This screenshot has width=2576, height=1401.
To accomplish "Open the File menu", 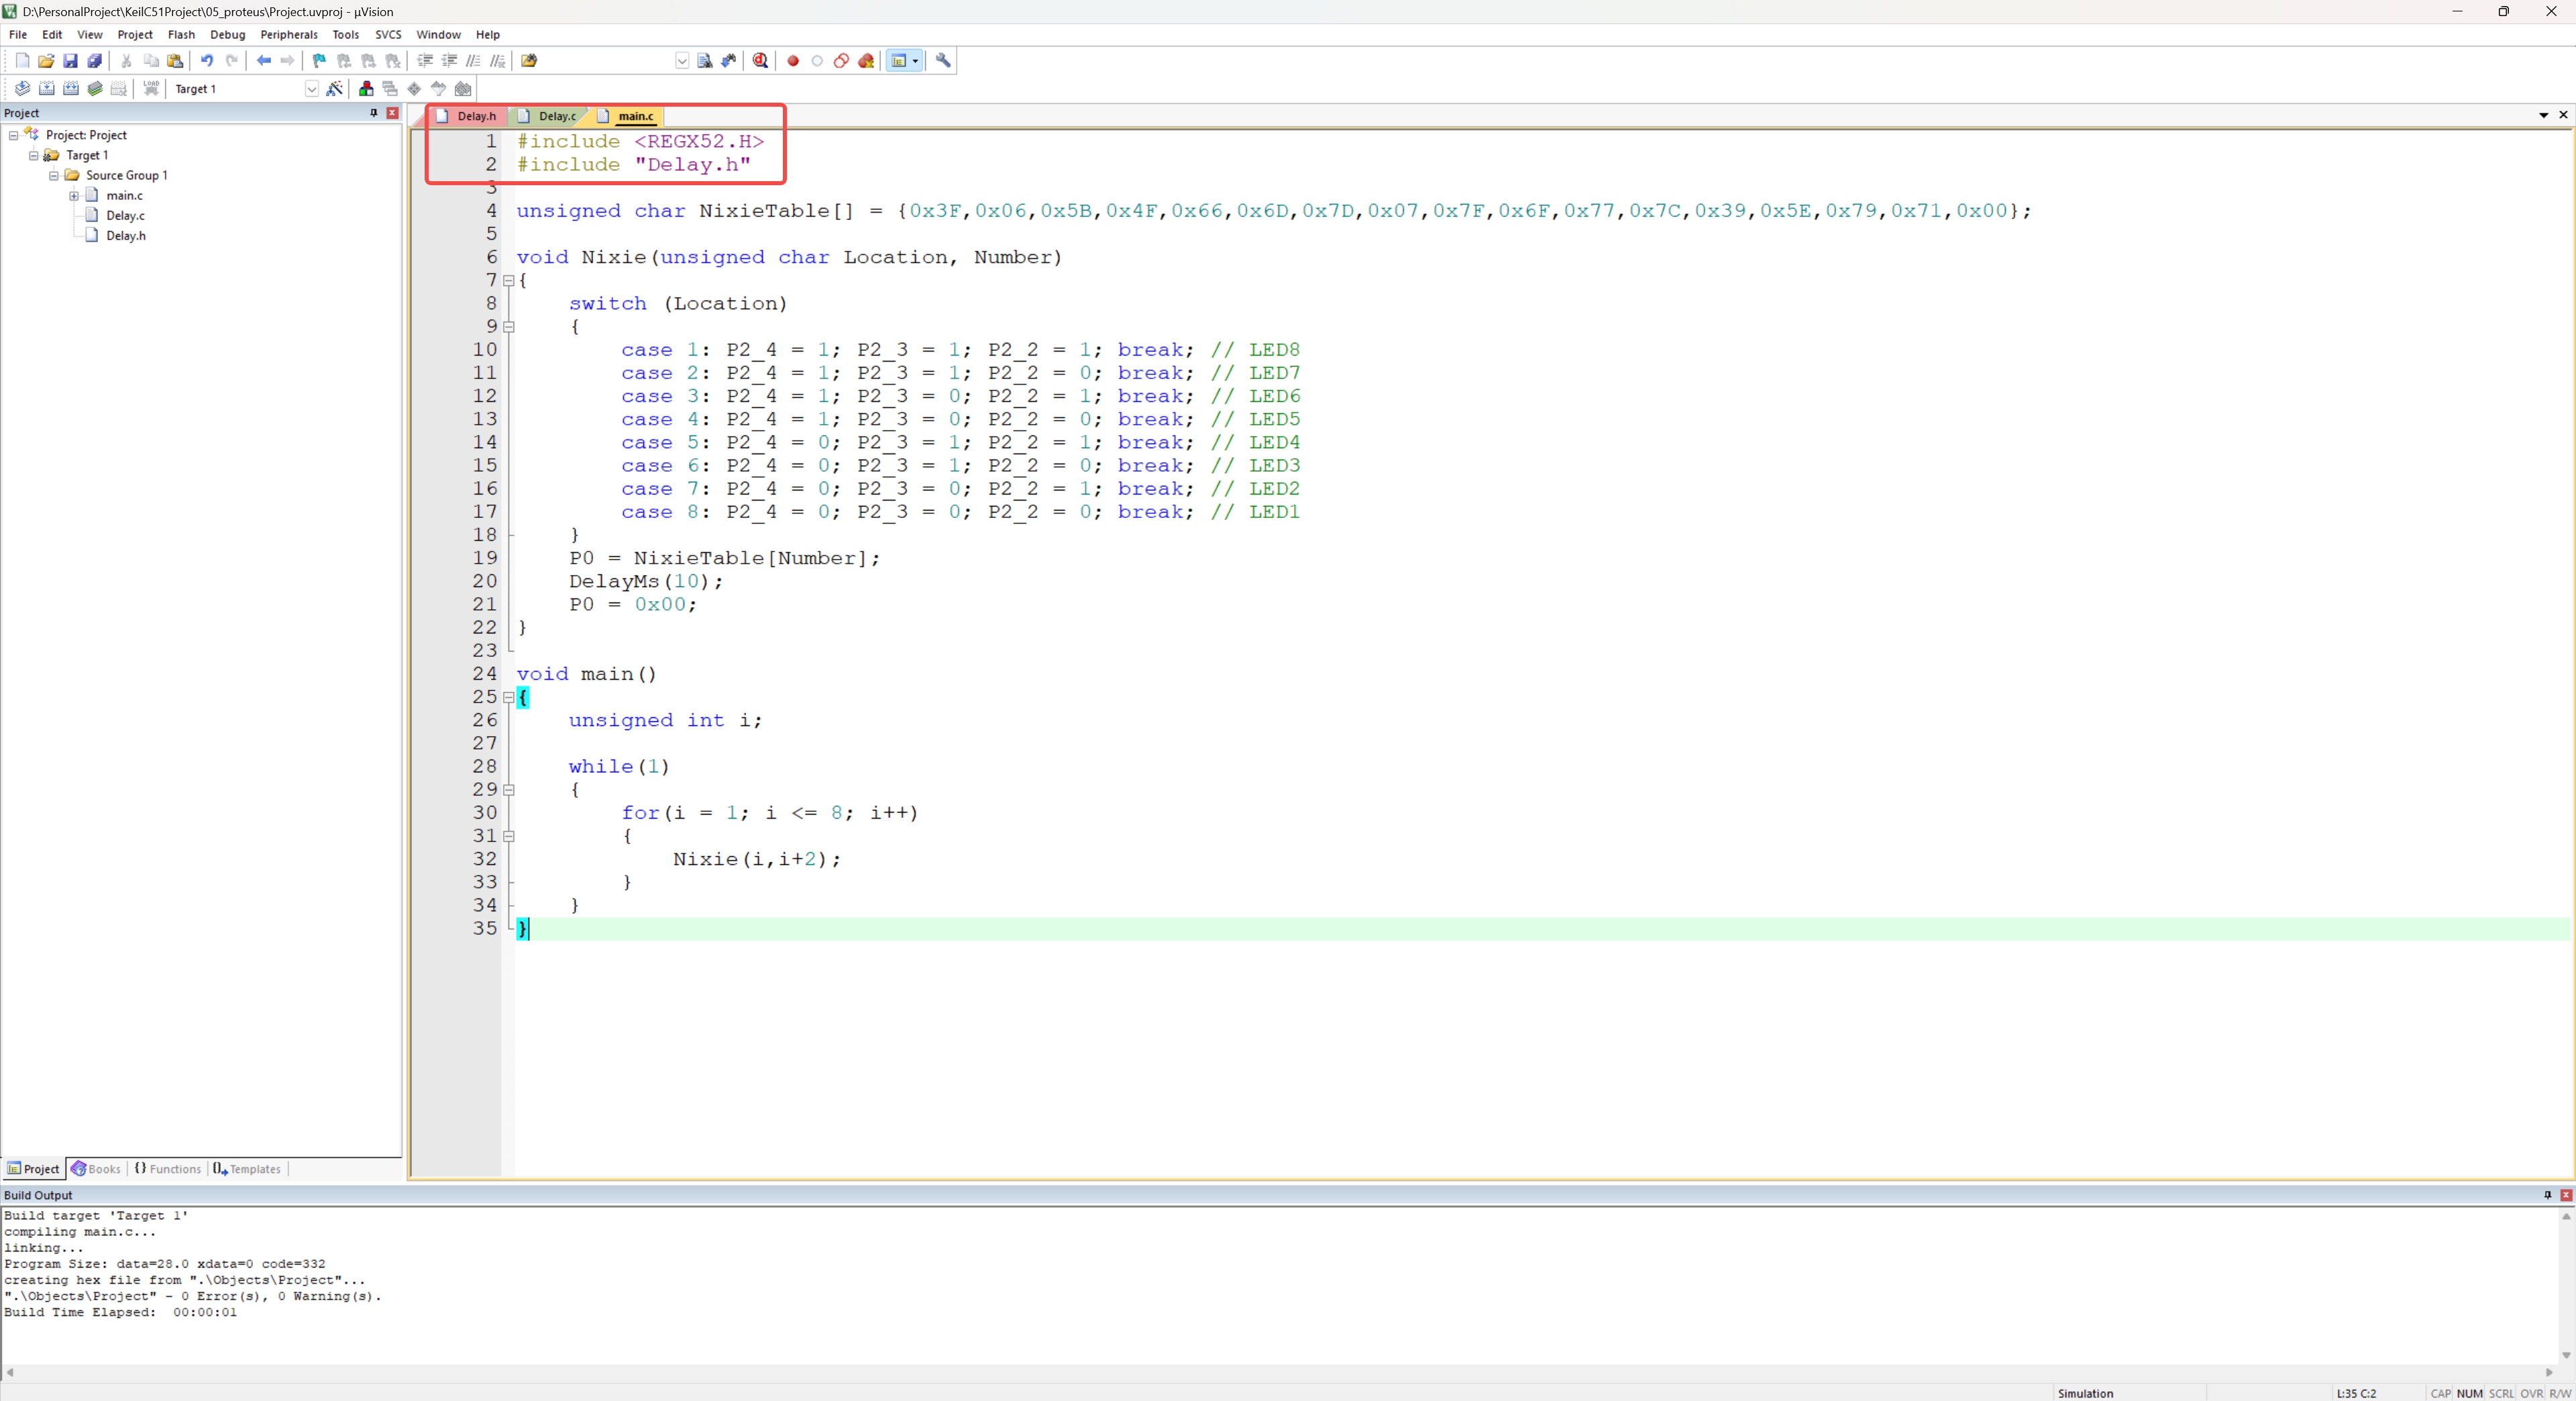I will (x=18, y=34).
